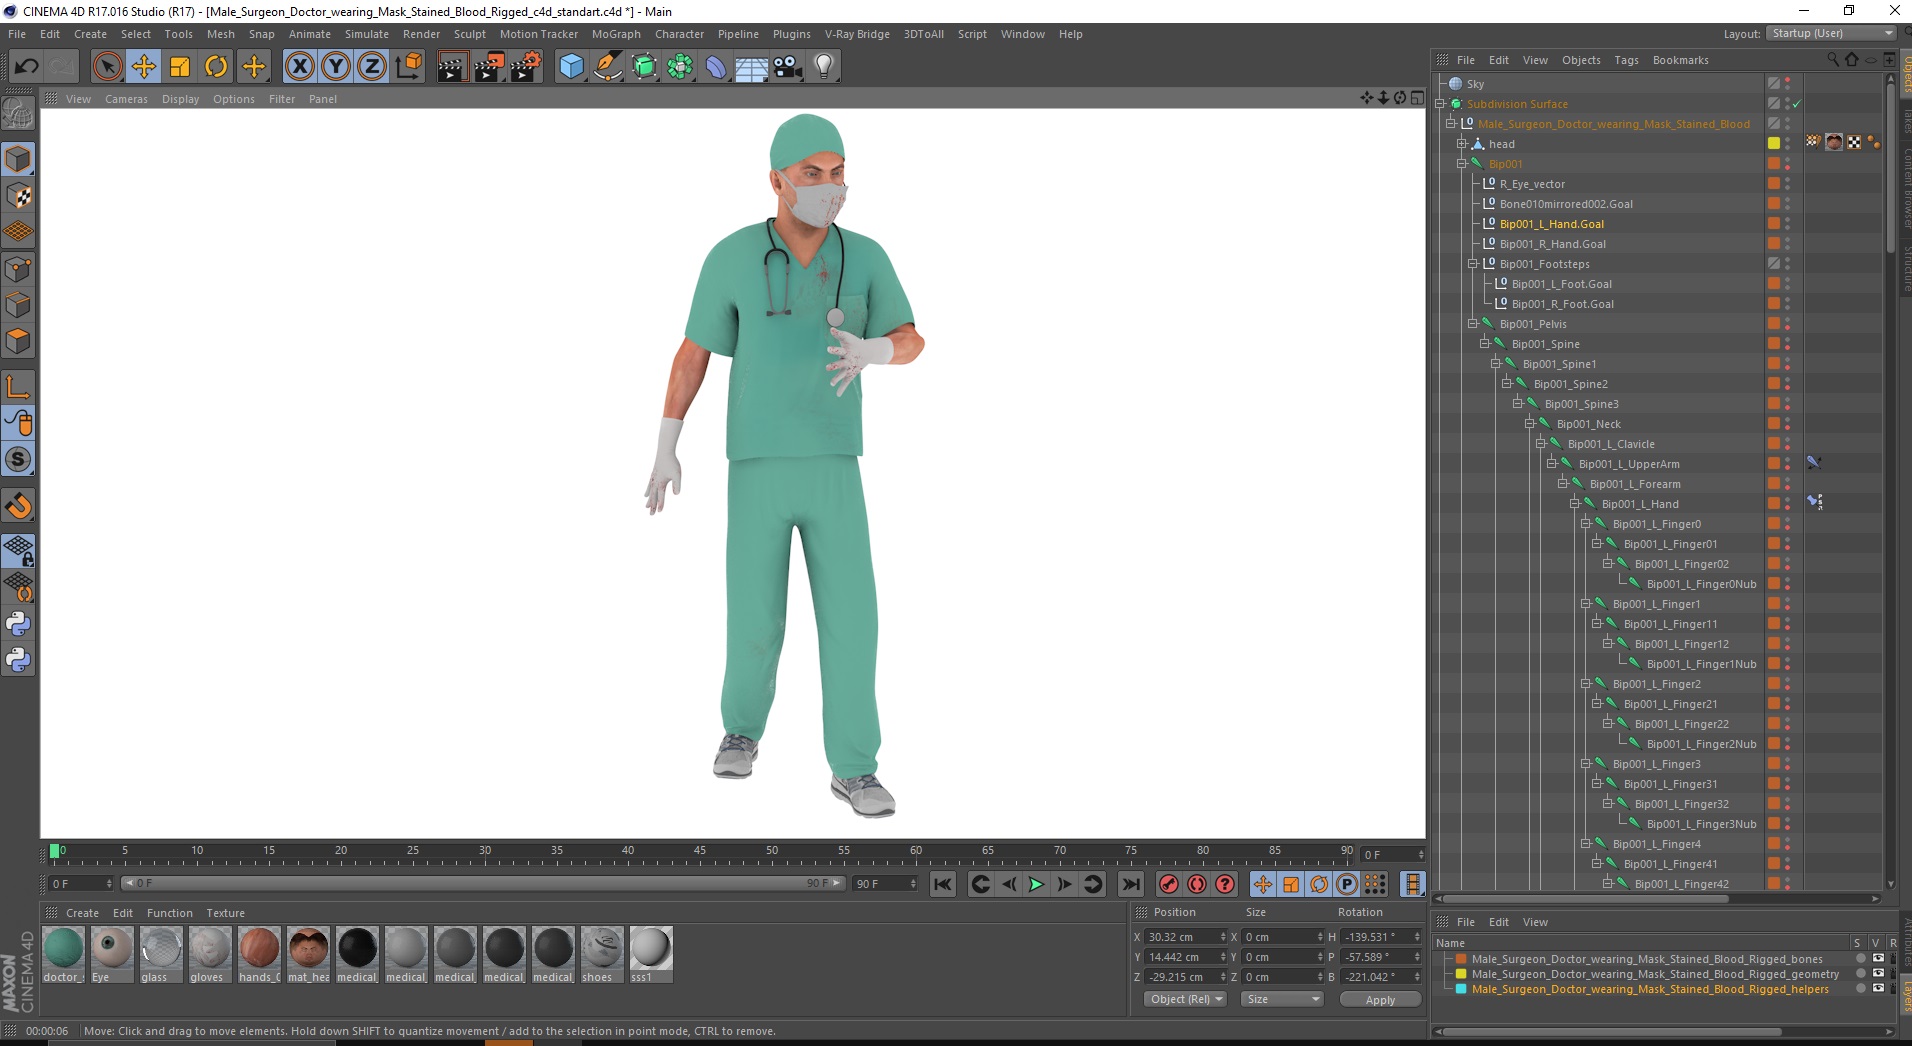Select the gloves material swatch
1912x1046 pixels.
point(209,954)
